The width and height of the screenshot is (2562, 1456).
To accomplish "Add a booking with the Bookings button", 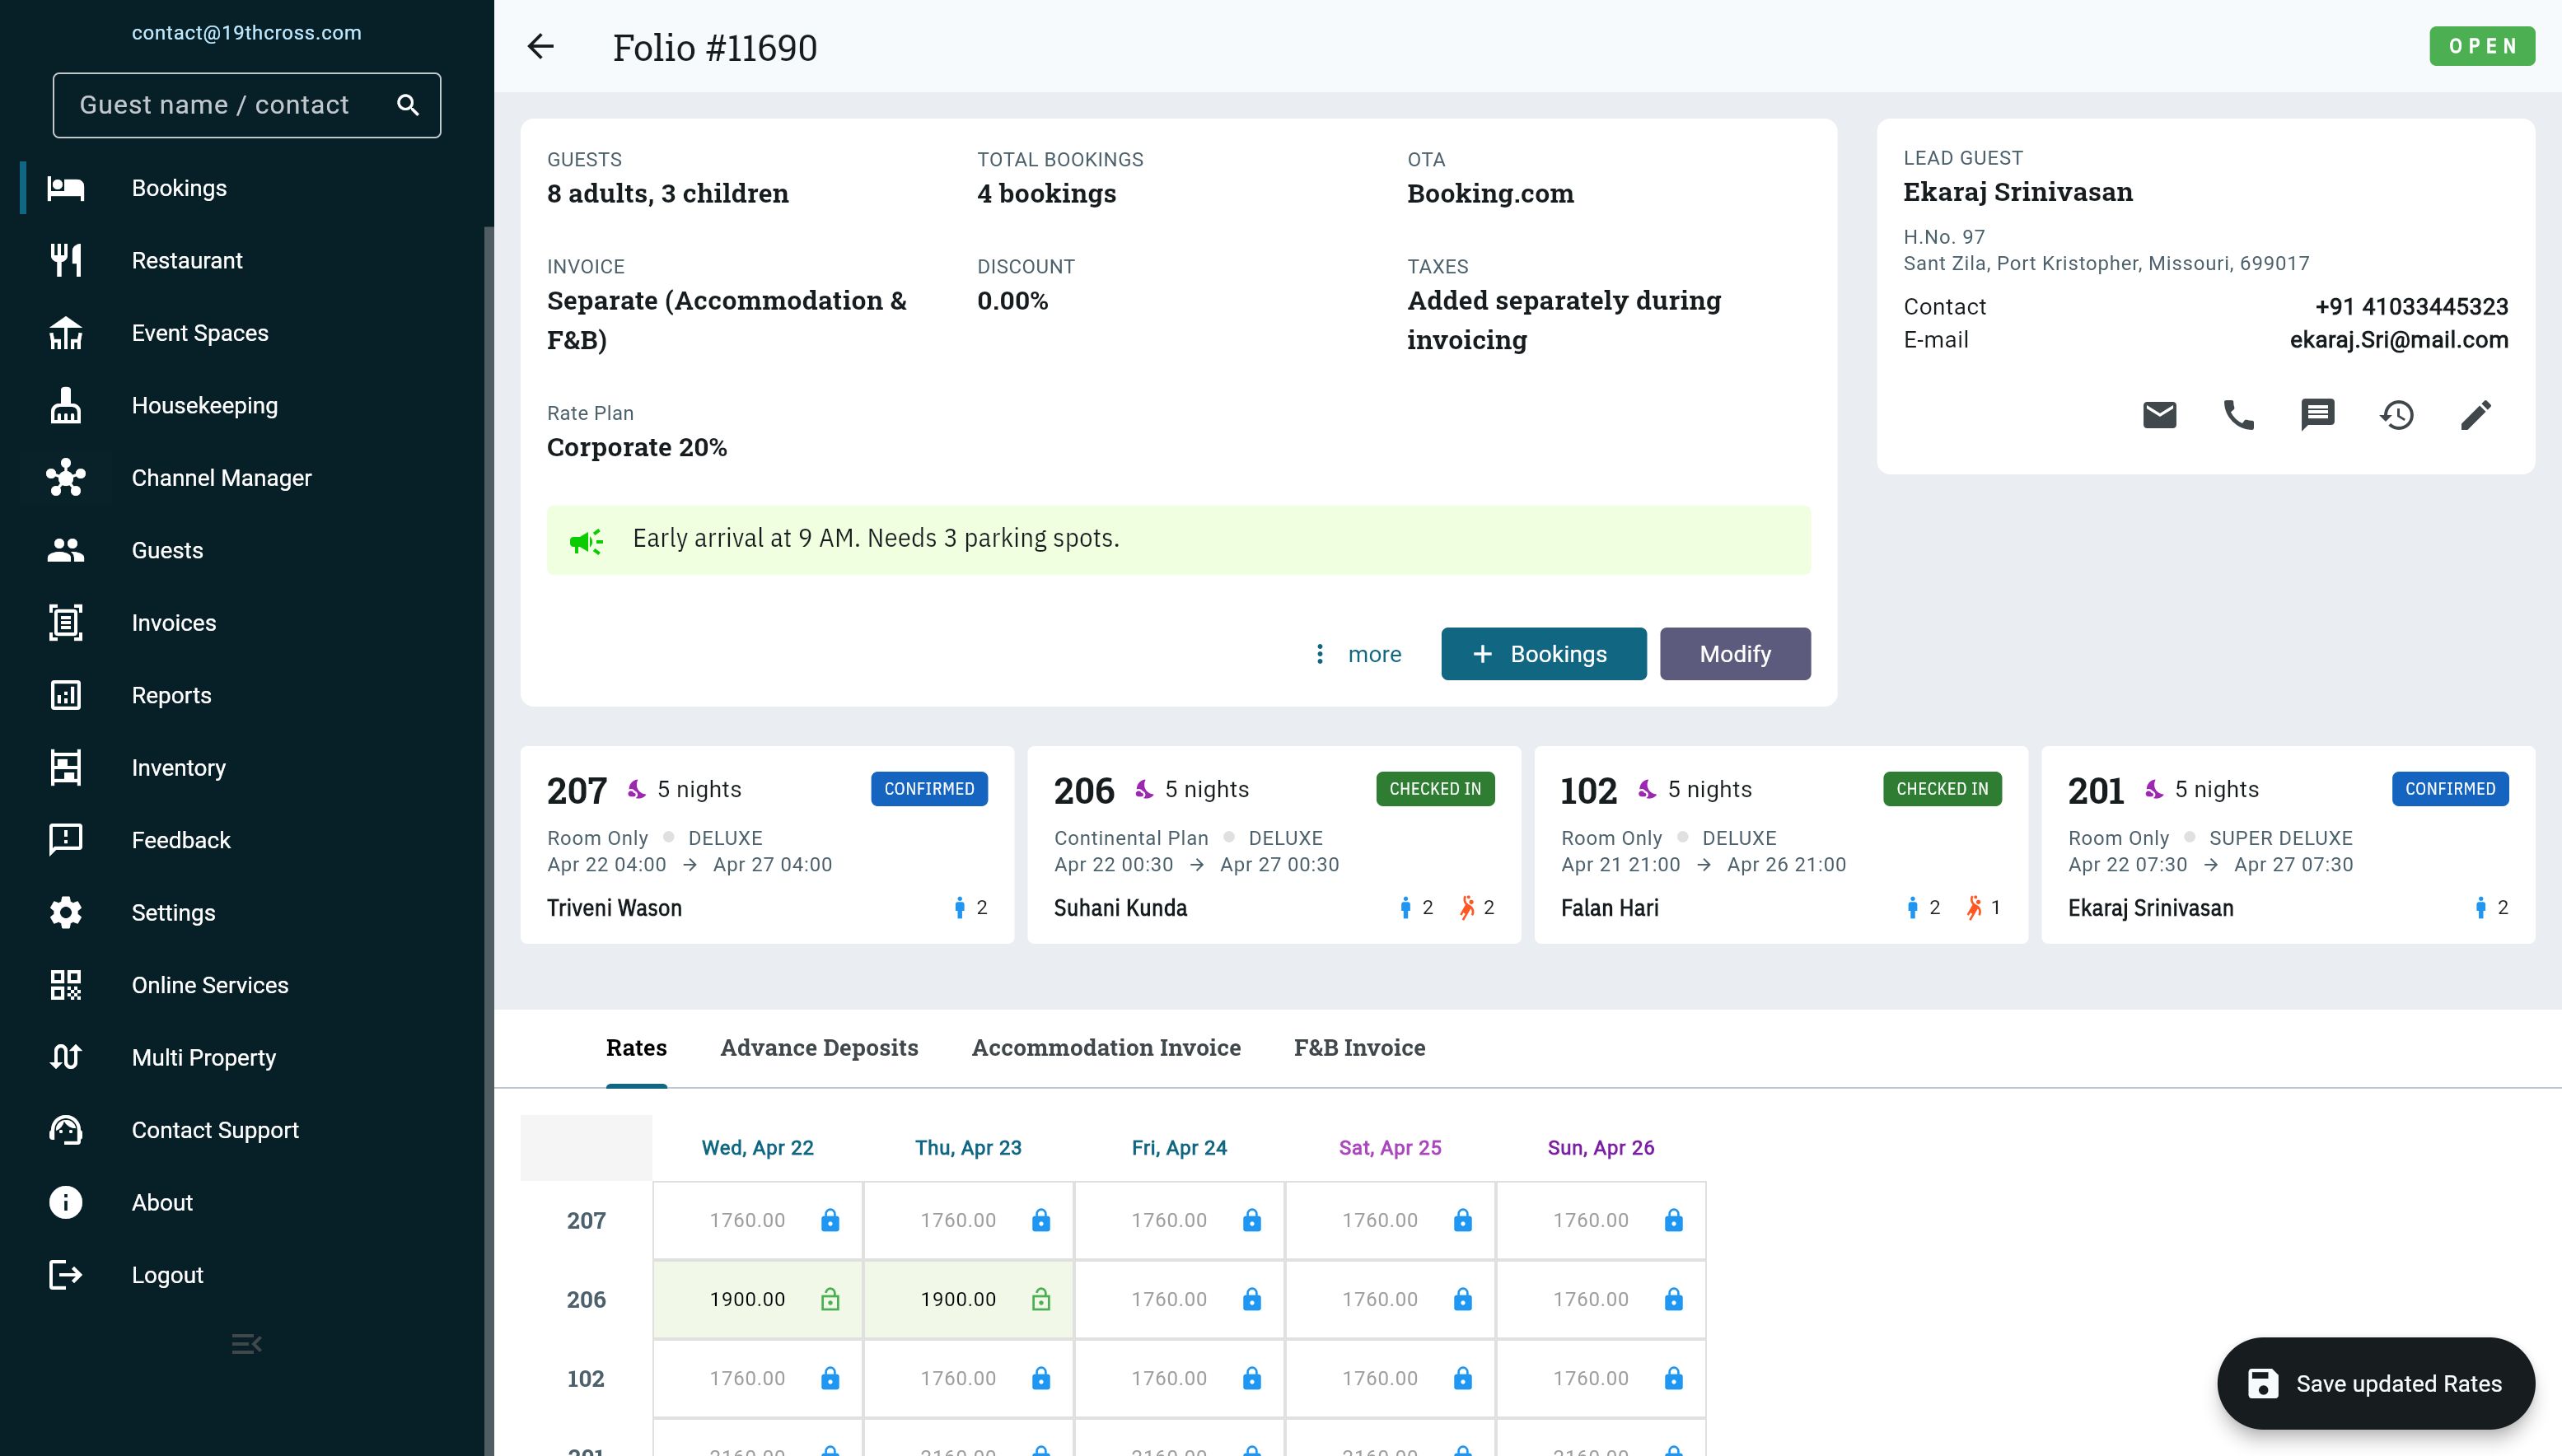I will pyautogui.click(x=1543, y=653).
